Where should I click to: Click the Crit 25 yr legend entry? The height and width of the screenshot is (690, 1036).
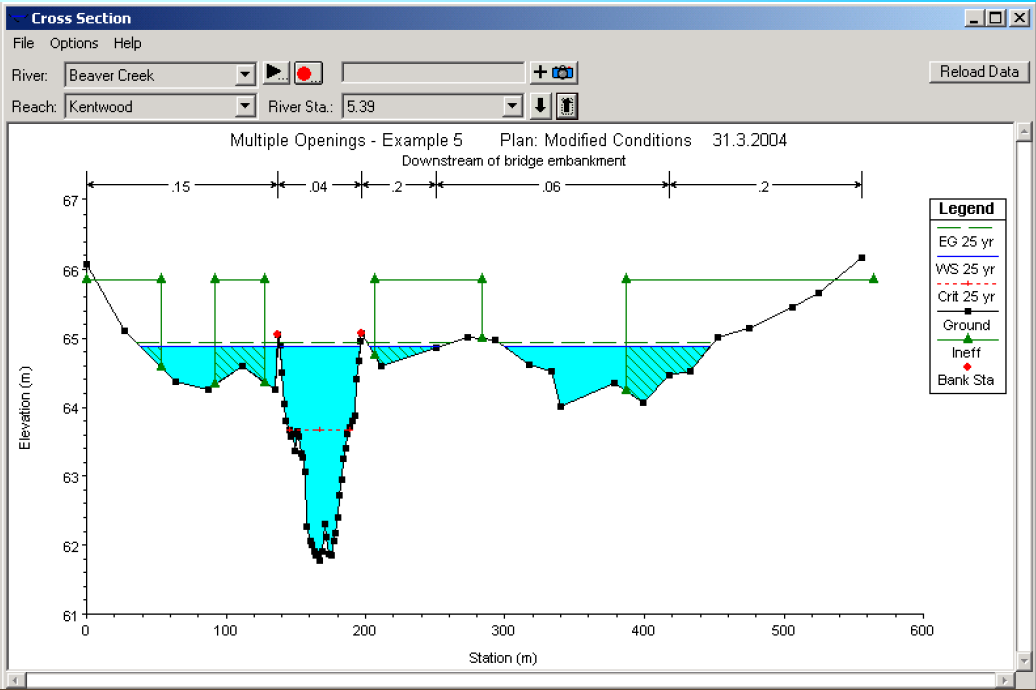(x=966, y=296)
